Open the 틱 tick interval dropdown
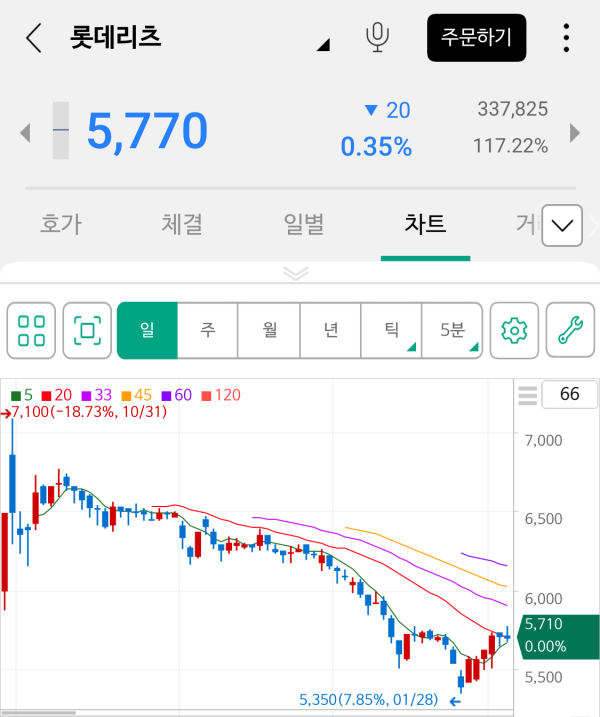The image size is (600, 717). tap(391, 330)
